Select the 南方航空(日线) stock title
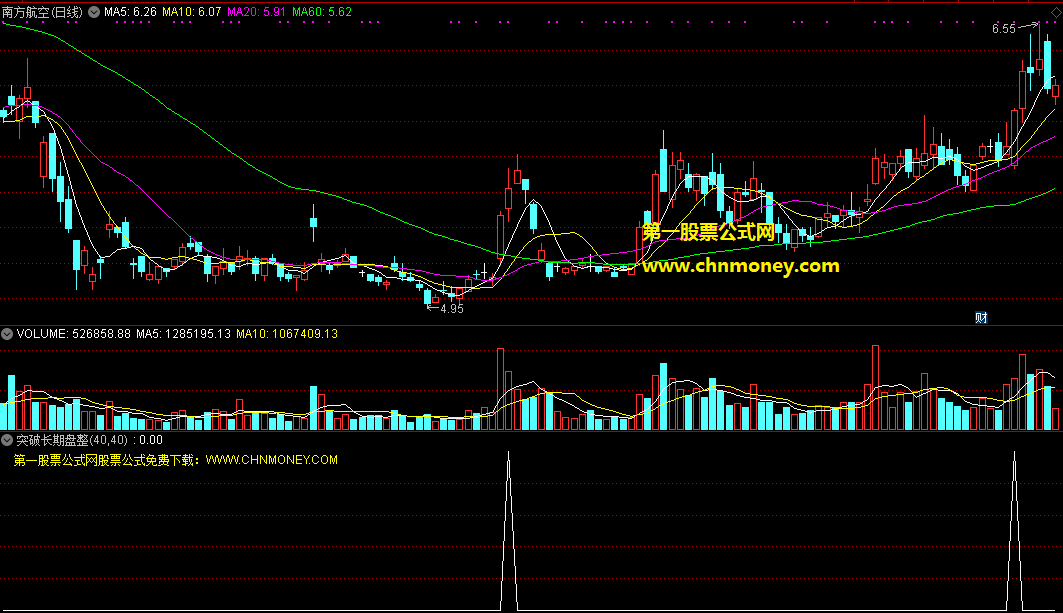 [42, 12]
